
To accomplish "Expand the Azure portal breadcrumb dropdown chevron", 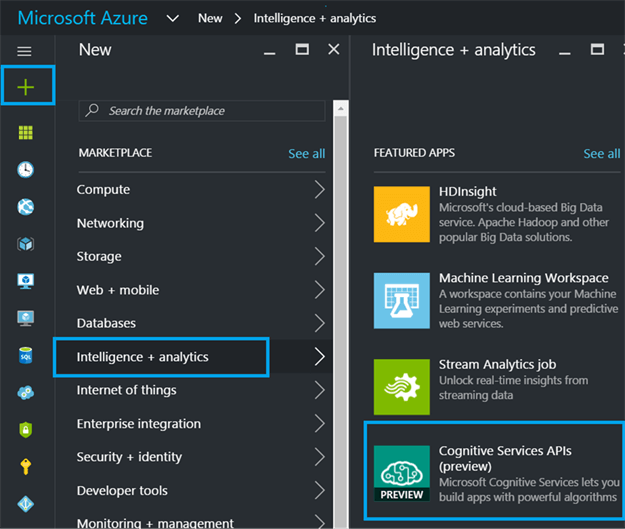I will pyautogui.click(x=173, y=18).
